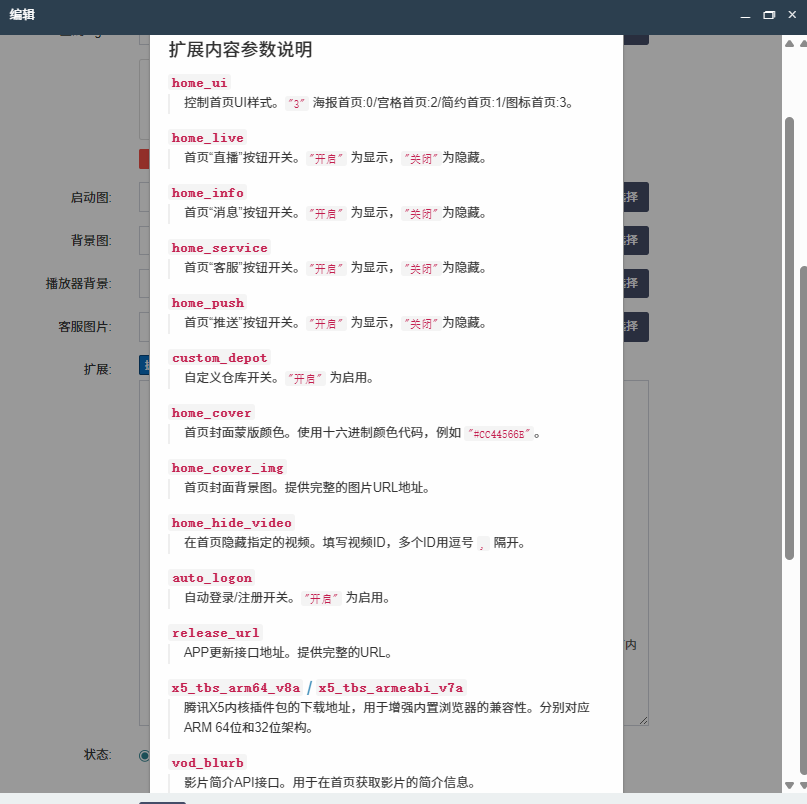Image resolution: width=807 pixels, height=804 pixels.
Task: Click the auto_logon parameter name
Action: pyautogui.click(x=212, y=578)
